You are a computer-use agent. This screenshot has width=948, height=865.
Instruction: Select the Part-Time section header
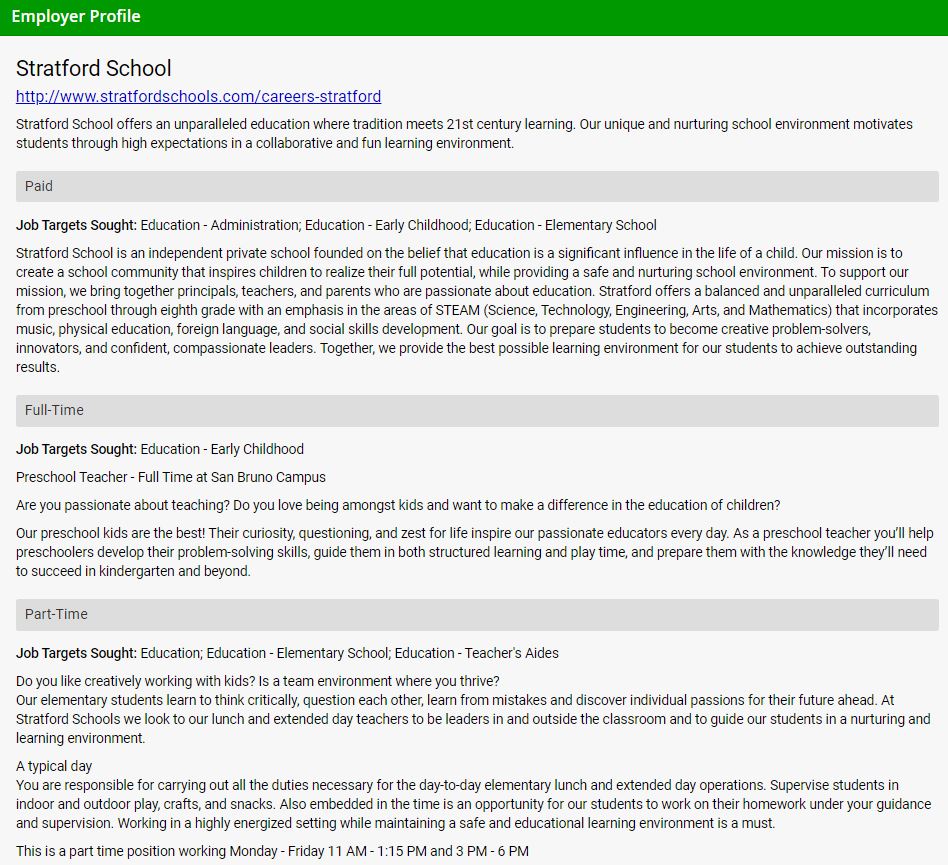point(477,614)
